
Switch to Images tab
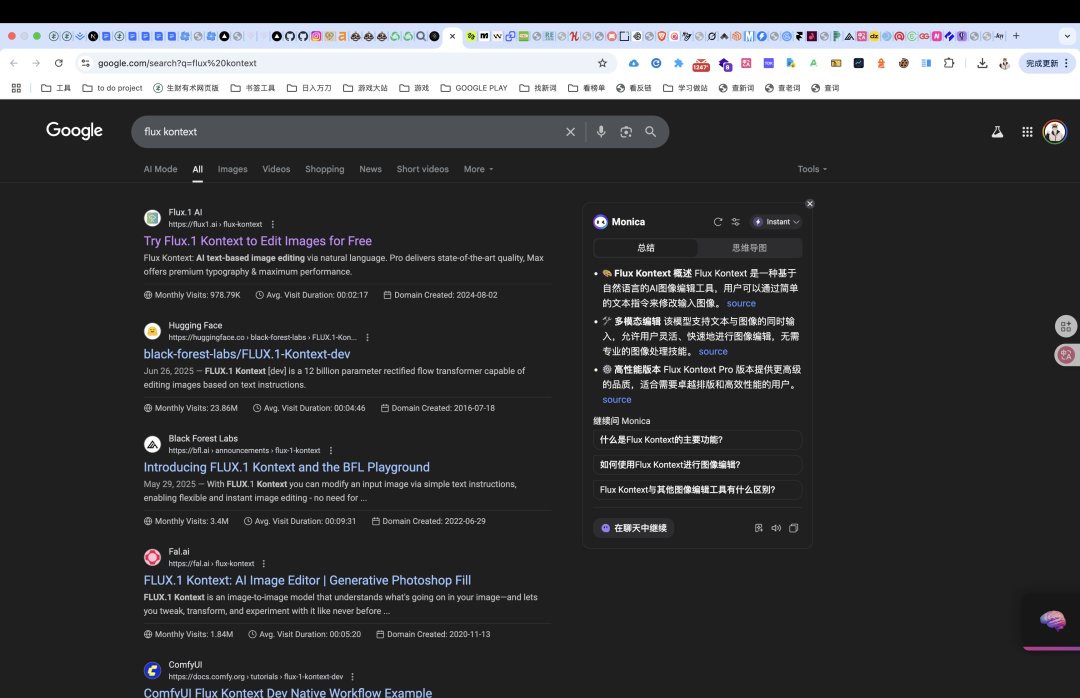[232, 169]
